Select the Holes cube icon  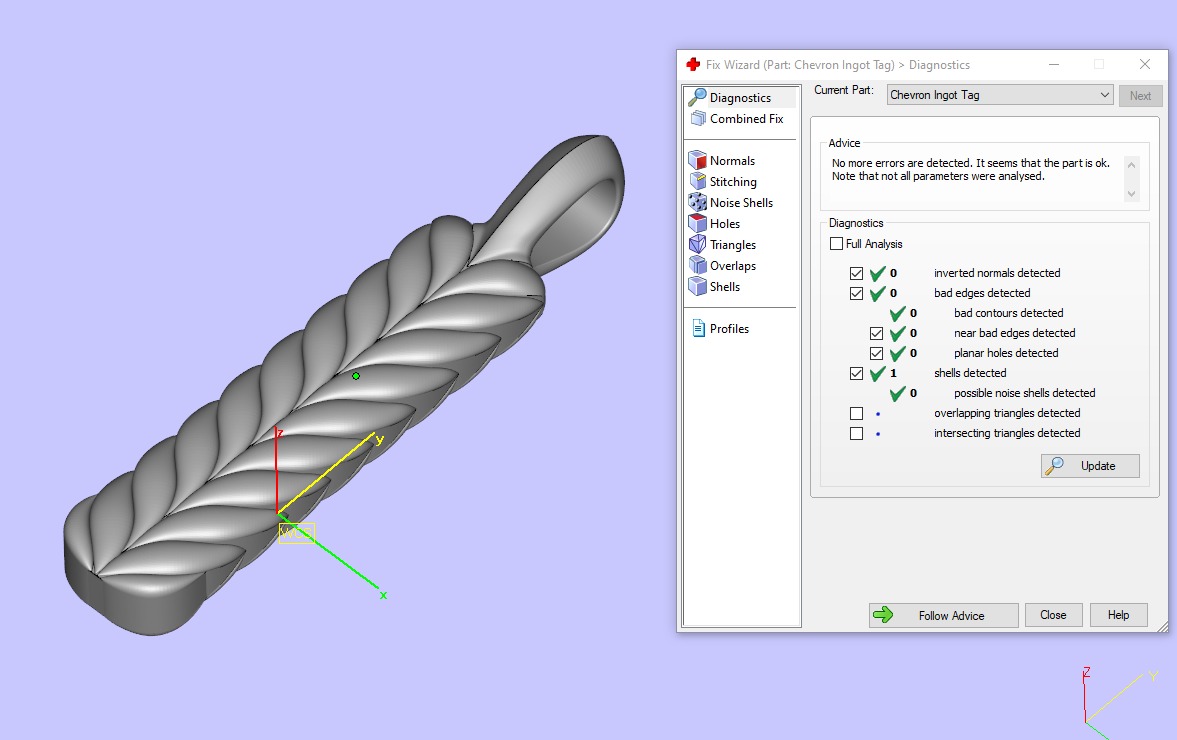pyautogui.click(x=697, y=223)
